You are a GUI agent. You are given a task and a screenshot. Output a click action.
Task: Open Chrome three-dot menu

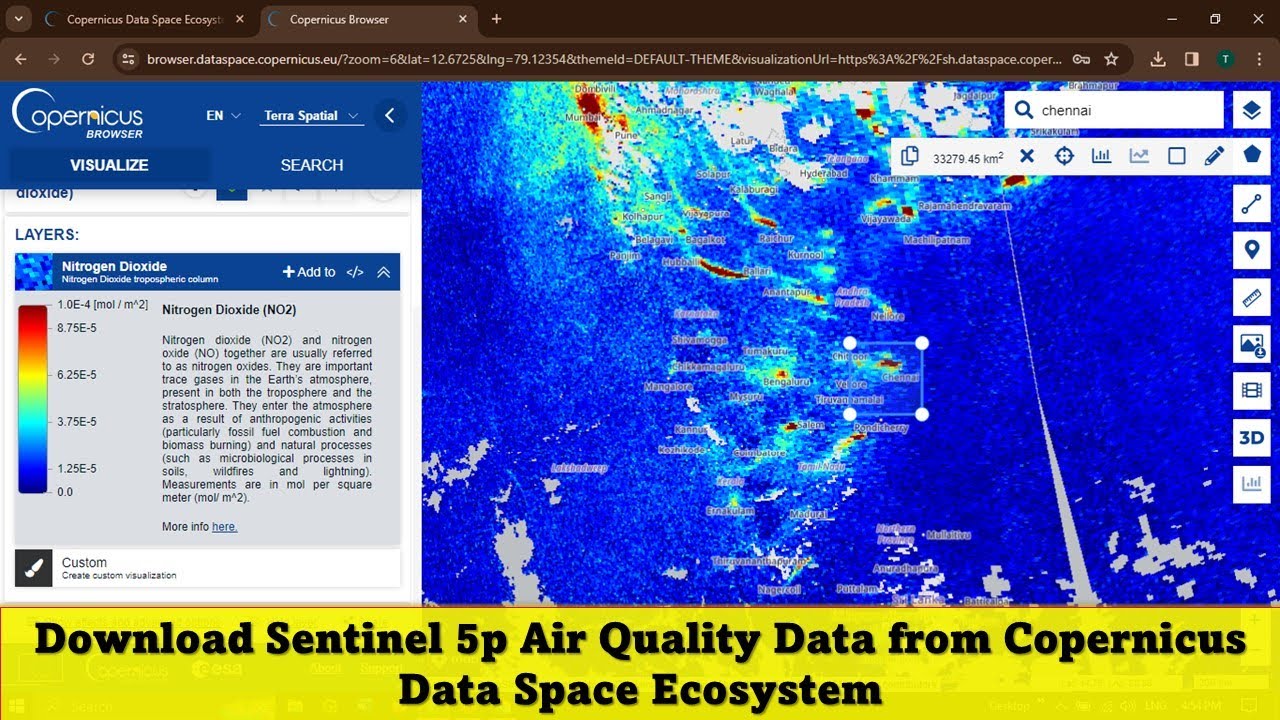(1257, 59)
